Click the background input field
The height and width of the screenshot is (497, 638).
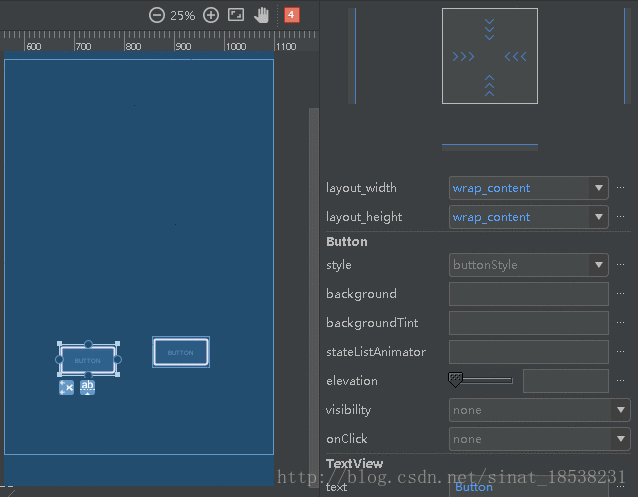point(529,294)
